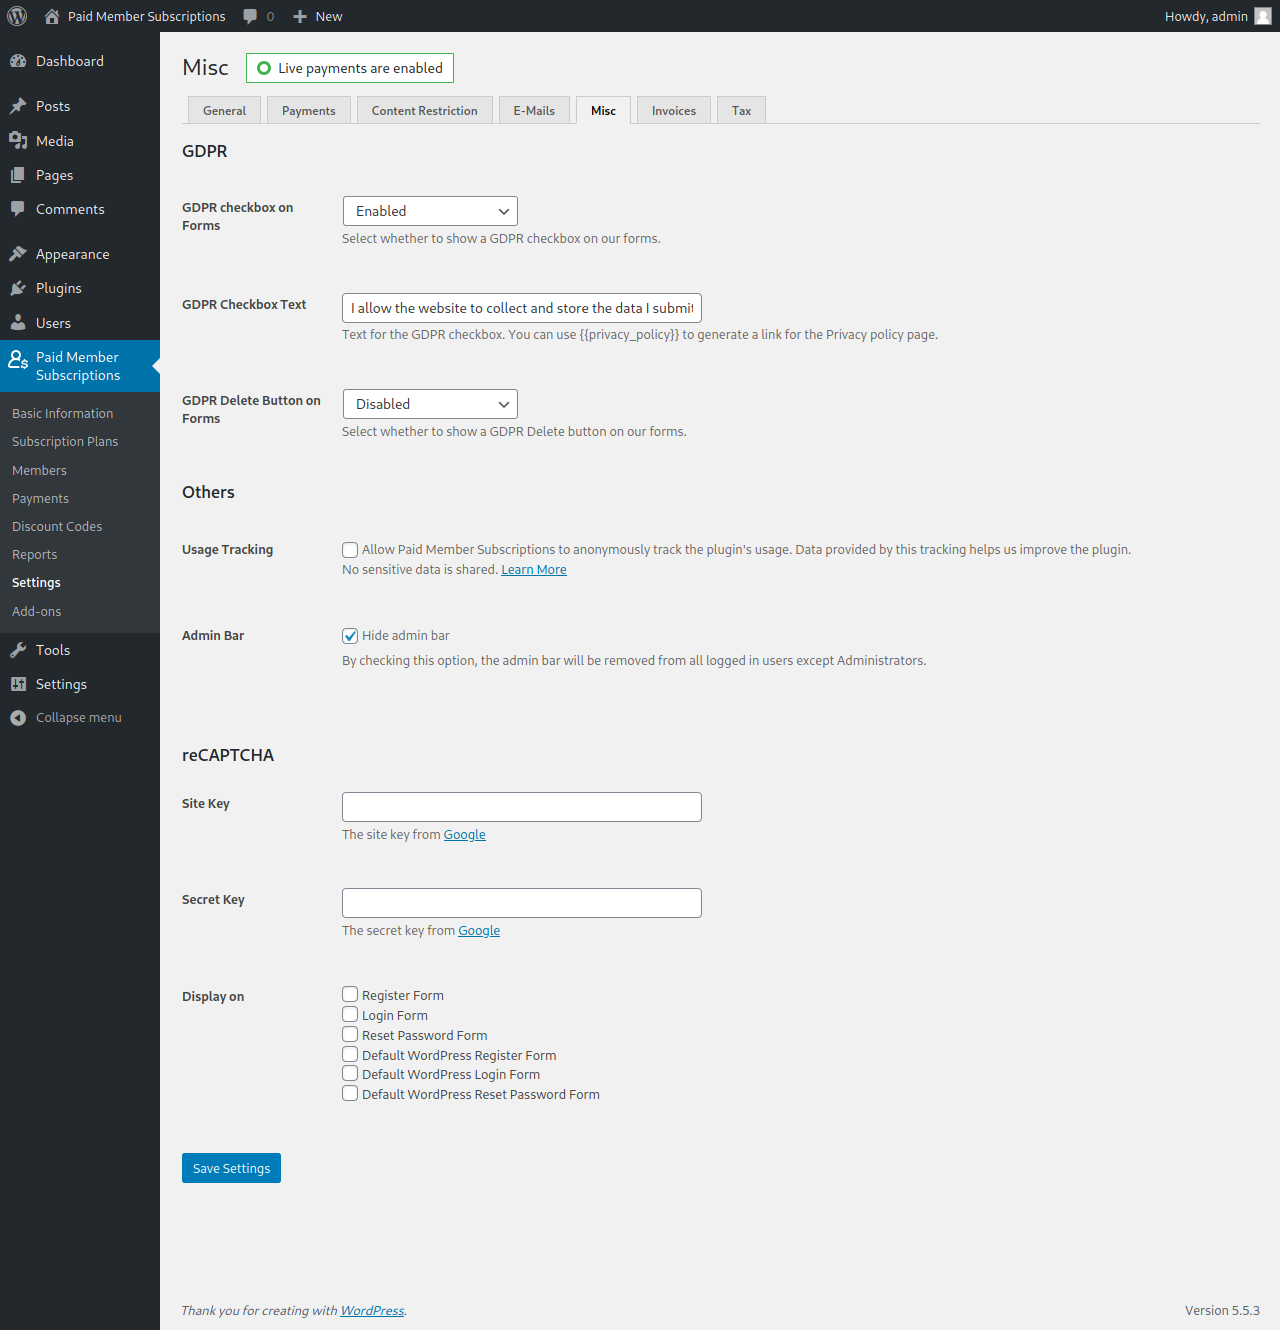Click the Plugins plug icon
This screenshot has width=1280, height=1330.
[18, 288]
